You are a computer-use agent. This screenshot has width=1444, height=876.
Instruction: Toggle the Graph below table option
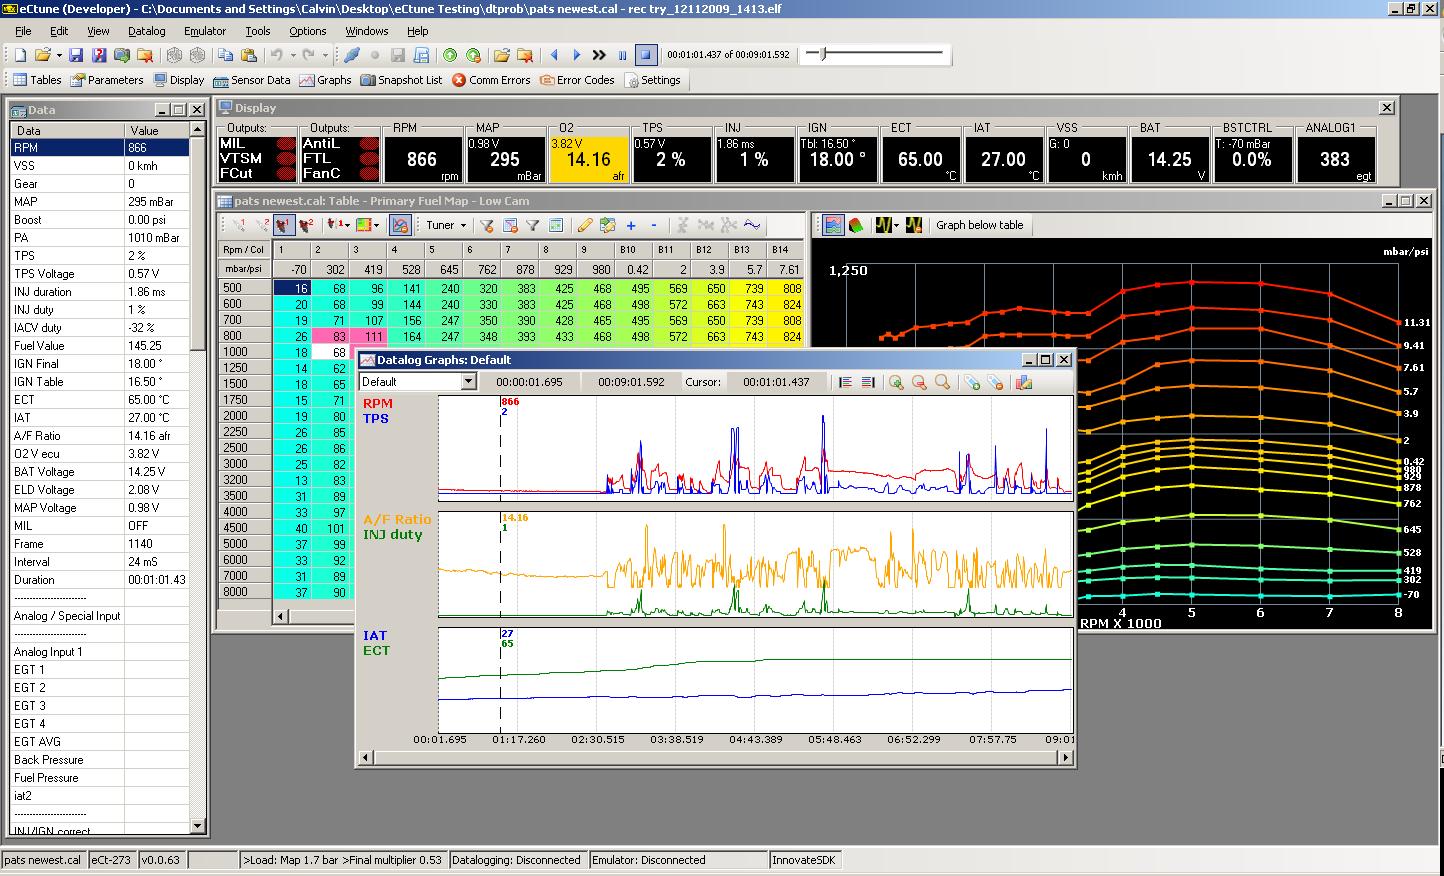coord(979,225)
